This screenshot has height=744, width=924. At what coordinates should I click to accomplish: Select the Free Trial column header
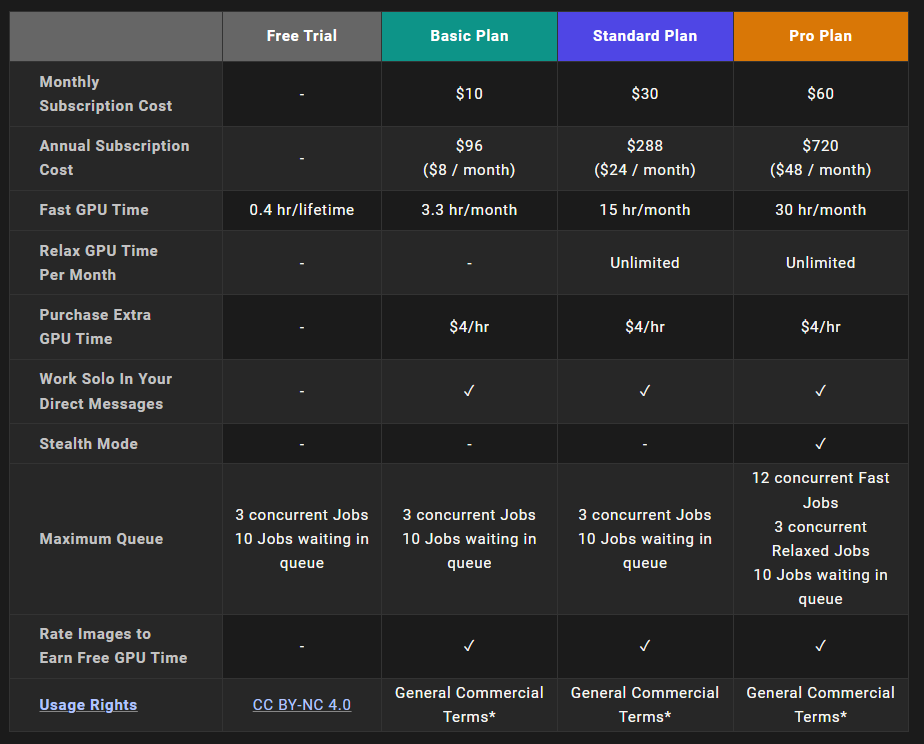[302, 36]
